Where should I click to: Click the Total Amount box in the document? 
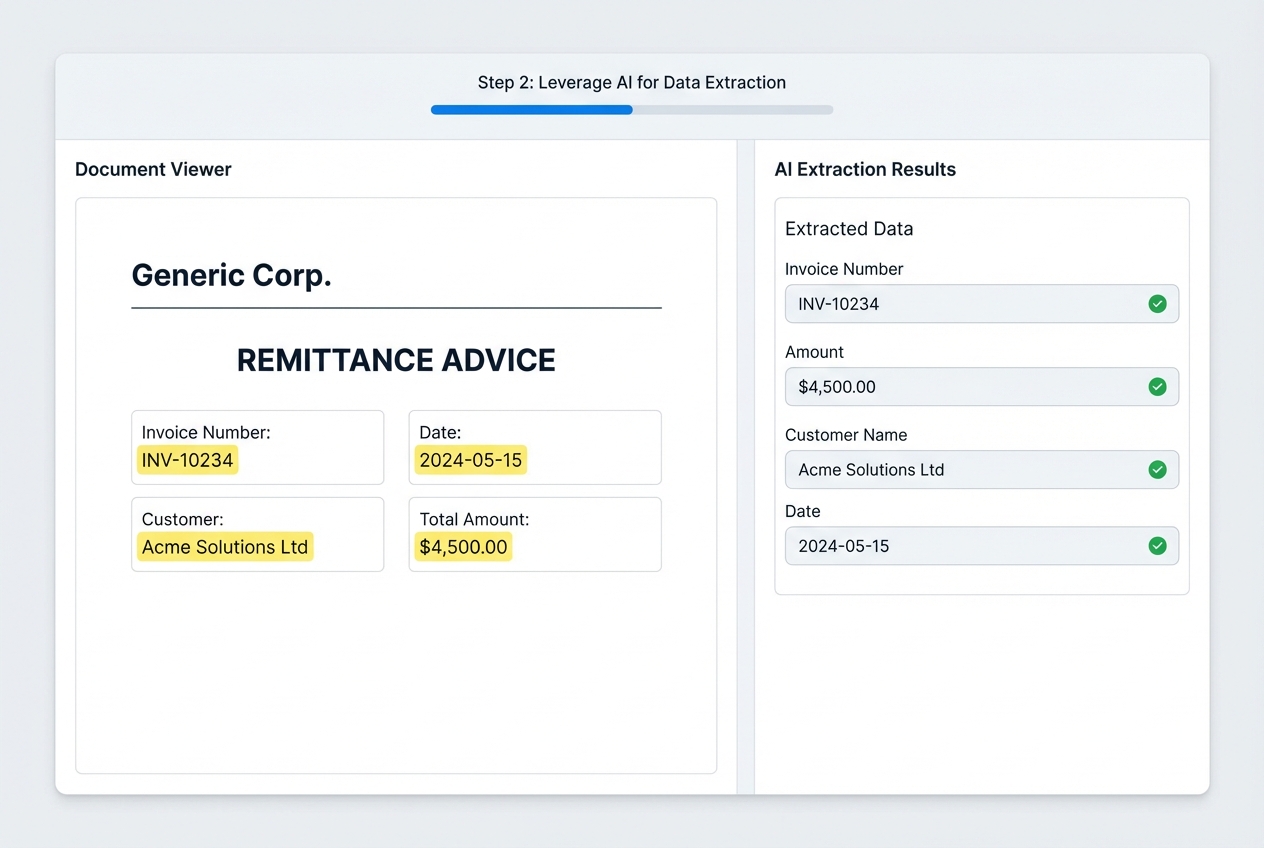coord(535,534)
